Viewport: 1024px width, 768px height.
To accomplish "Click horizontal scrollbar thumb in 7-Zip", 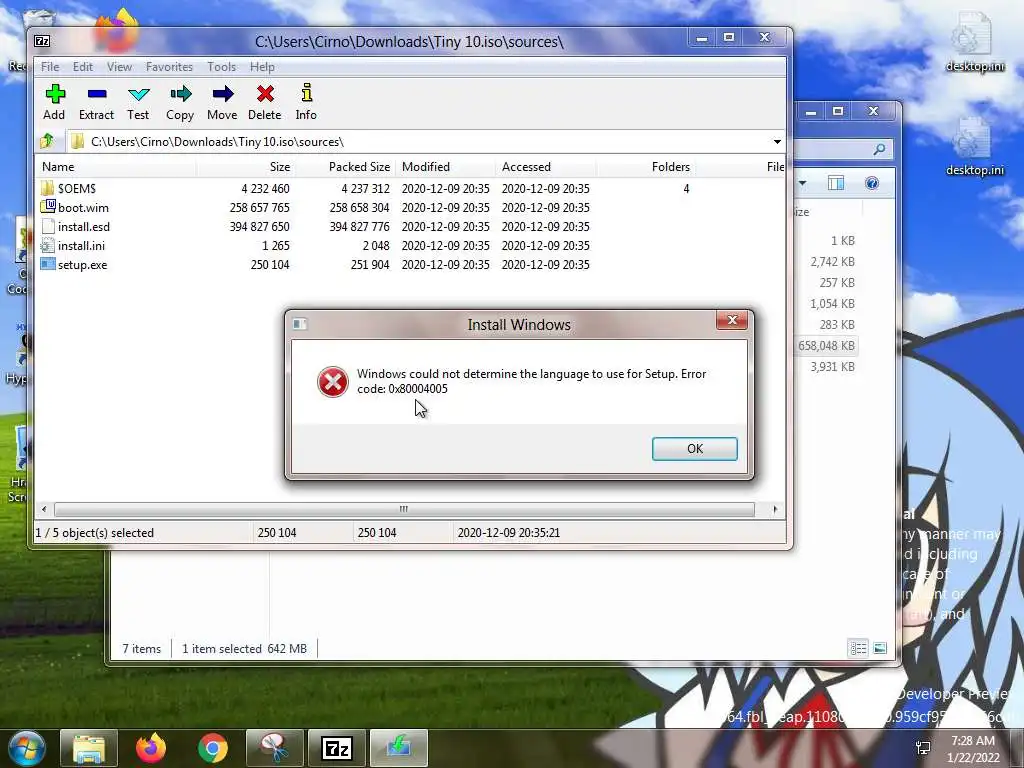I will [x=404, y=509].
